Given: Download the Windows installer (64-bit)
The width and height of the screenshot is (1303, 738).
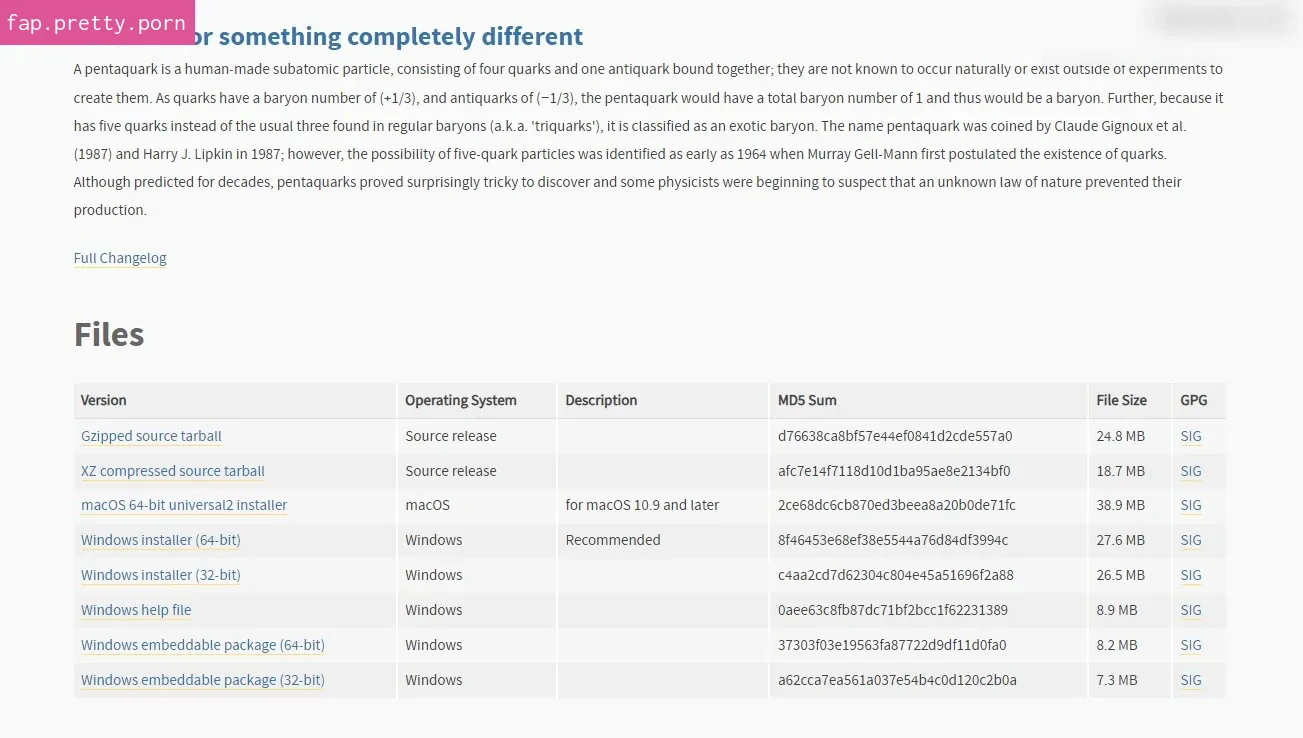Looking at the screenshot, I should click(x=161, y=540).
